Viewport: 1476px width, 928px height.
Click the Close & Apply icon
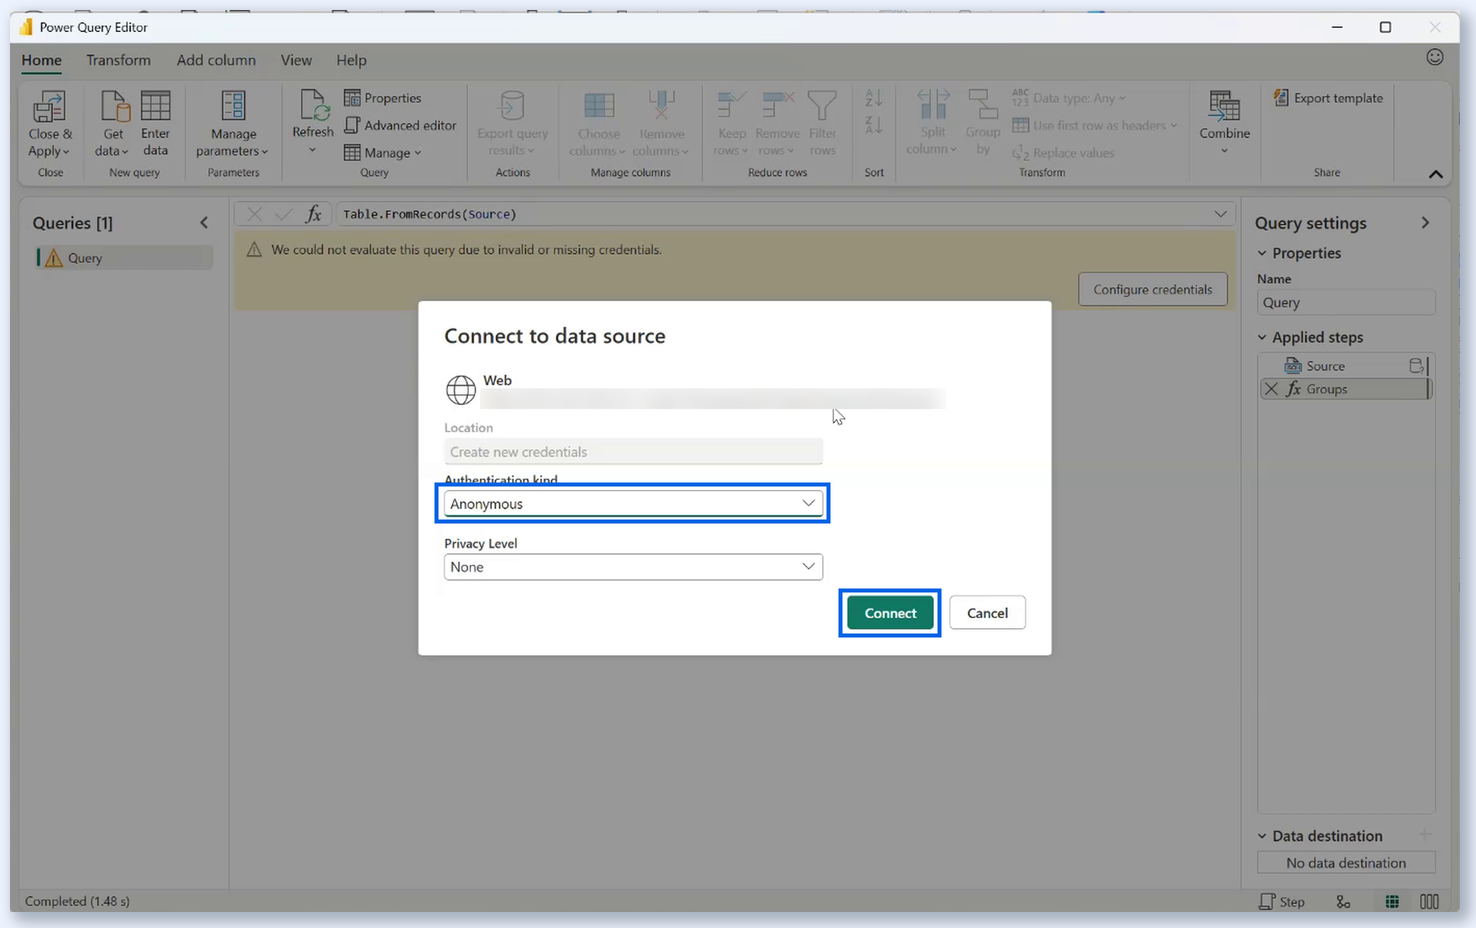(x=49, y=106)
